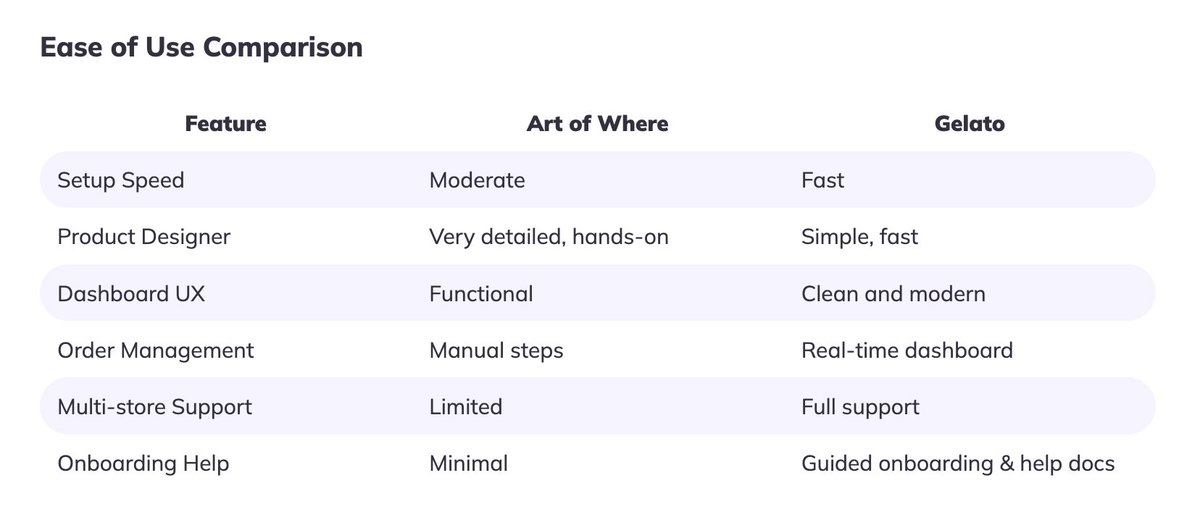Image resolution: width=1200 pixels, height=520 pixels.
Task: Select the Gelato column header
Action: (x=970, y=124)
